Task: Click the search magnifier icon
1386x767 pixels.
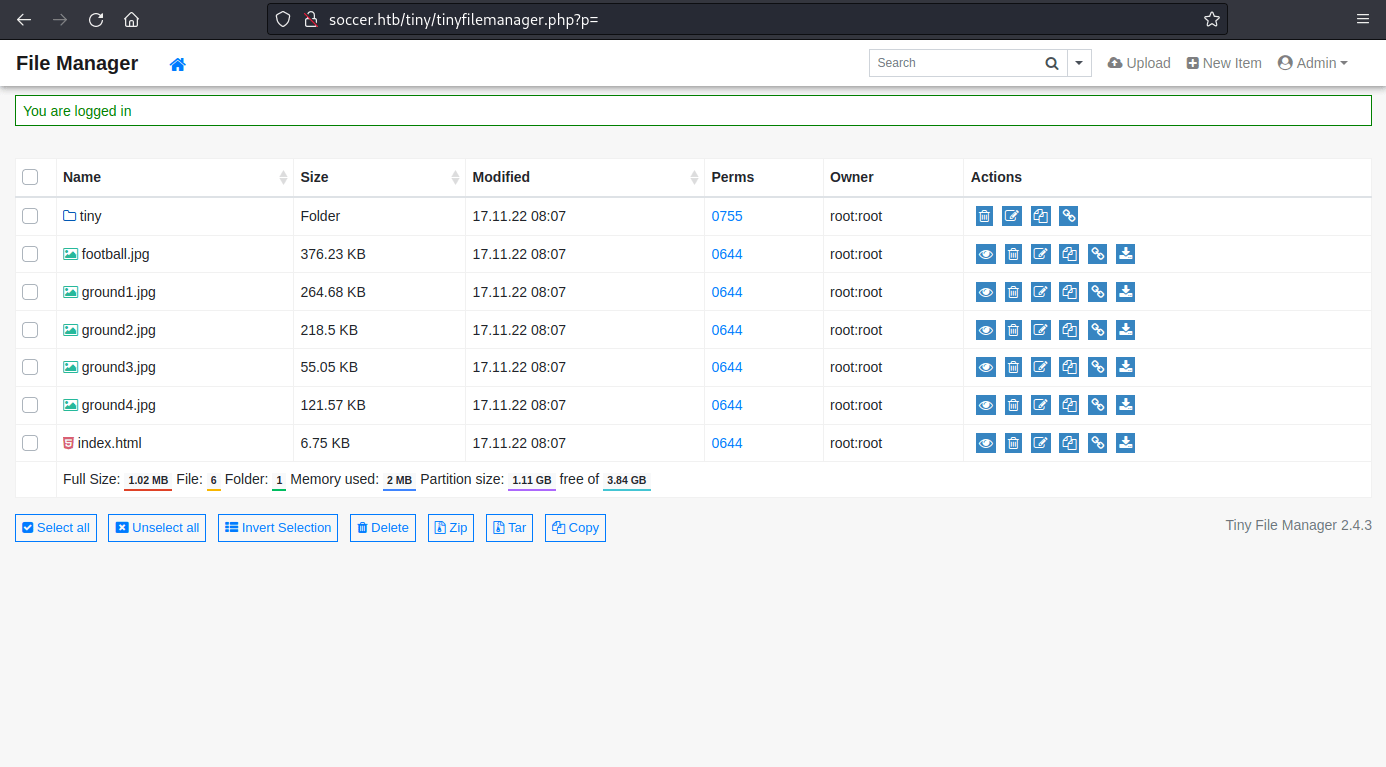Action: [1052, 63]
